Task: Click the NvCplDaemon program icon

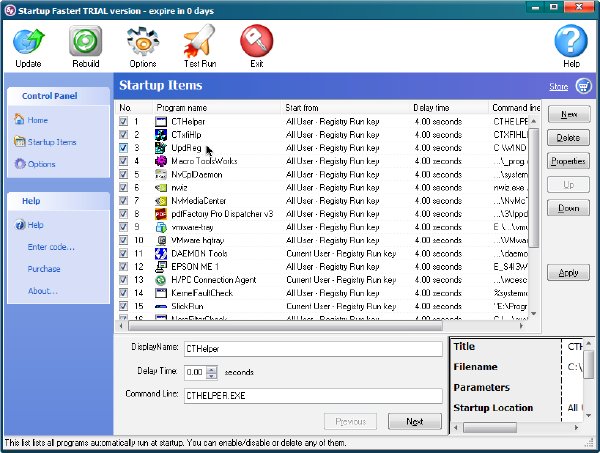Action: tap(161, 174)
